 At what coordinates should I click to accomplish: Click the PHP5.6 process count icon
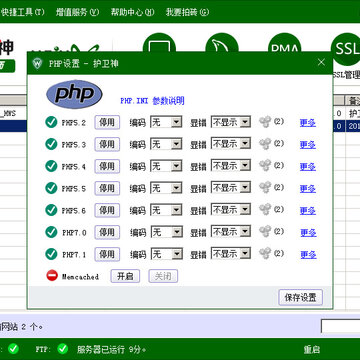pyautogui.click(x=265, y=210)
